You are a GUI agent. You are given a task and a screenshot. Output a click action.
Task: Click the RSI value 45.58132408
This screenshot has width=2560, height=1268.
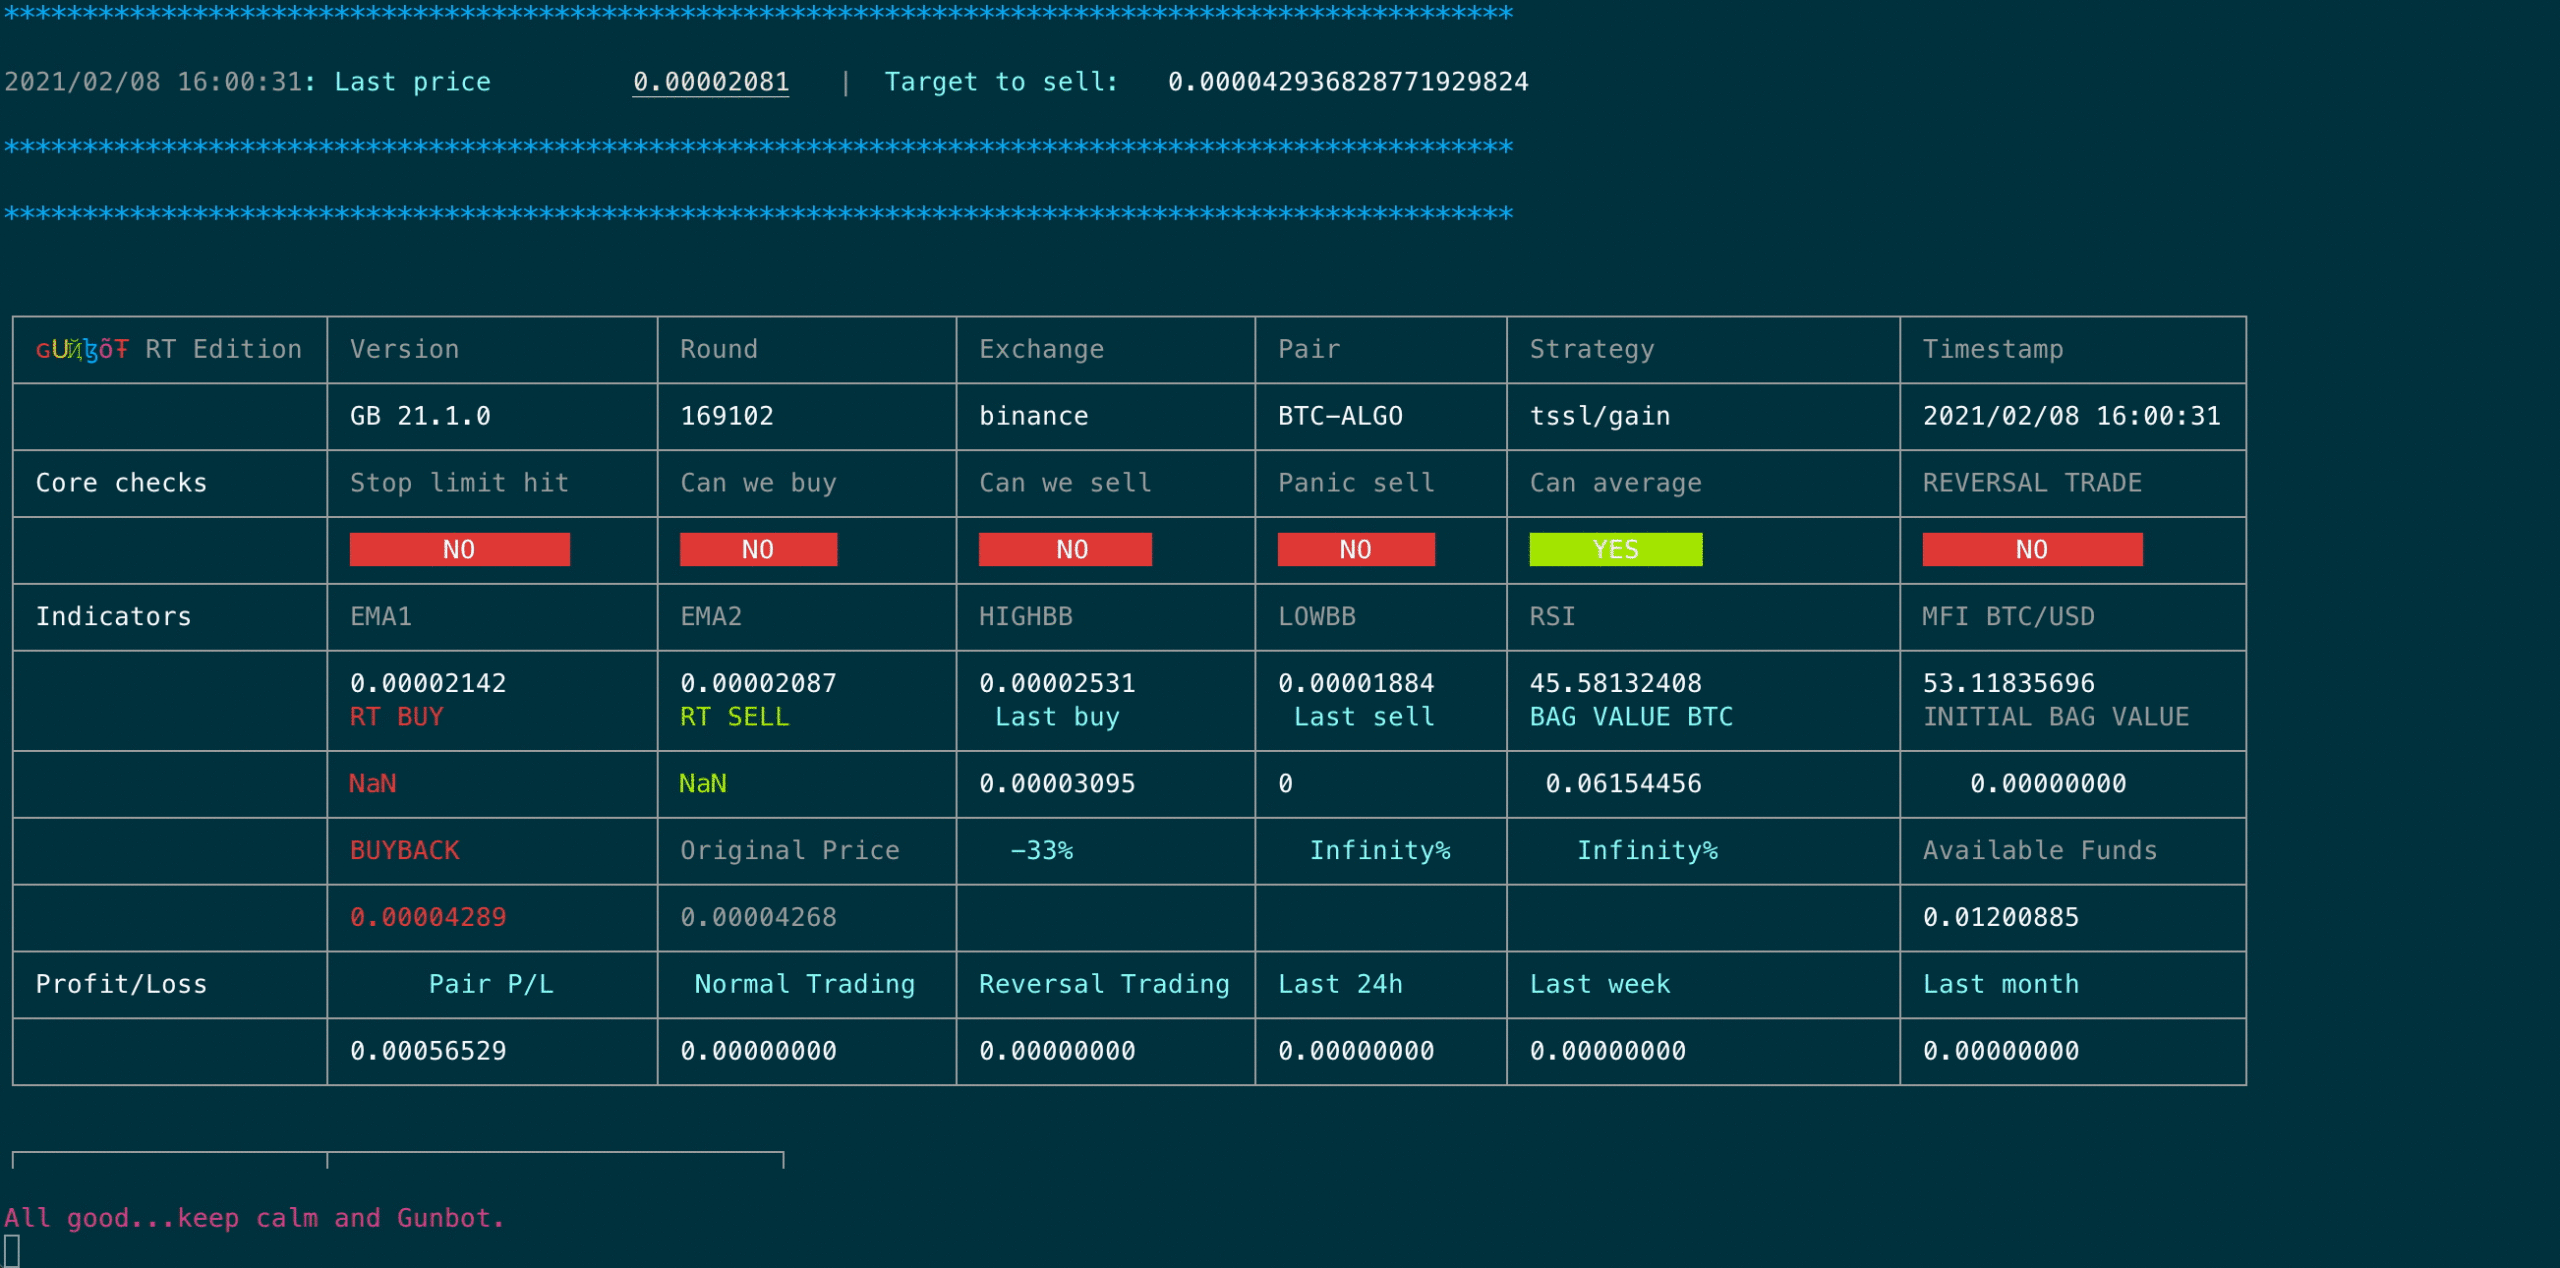click(1616, 683)
